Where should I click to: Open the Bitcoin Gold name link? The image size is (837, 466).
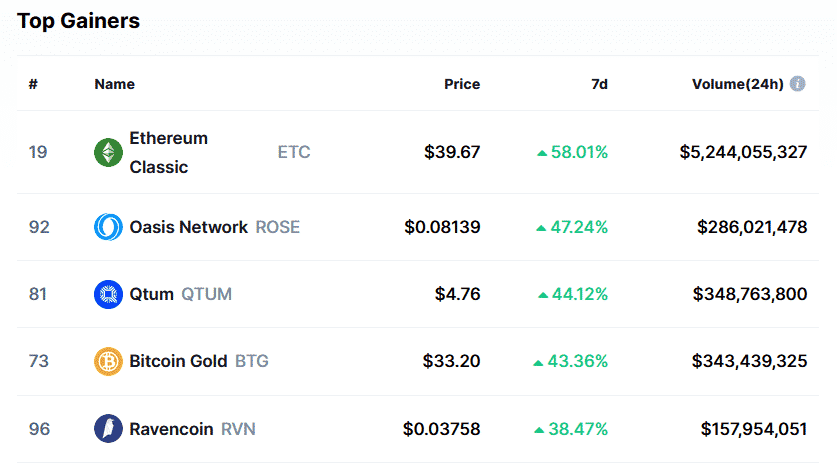178,361
